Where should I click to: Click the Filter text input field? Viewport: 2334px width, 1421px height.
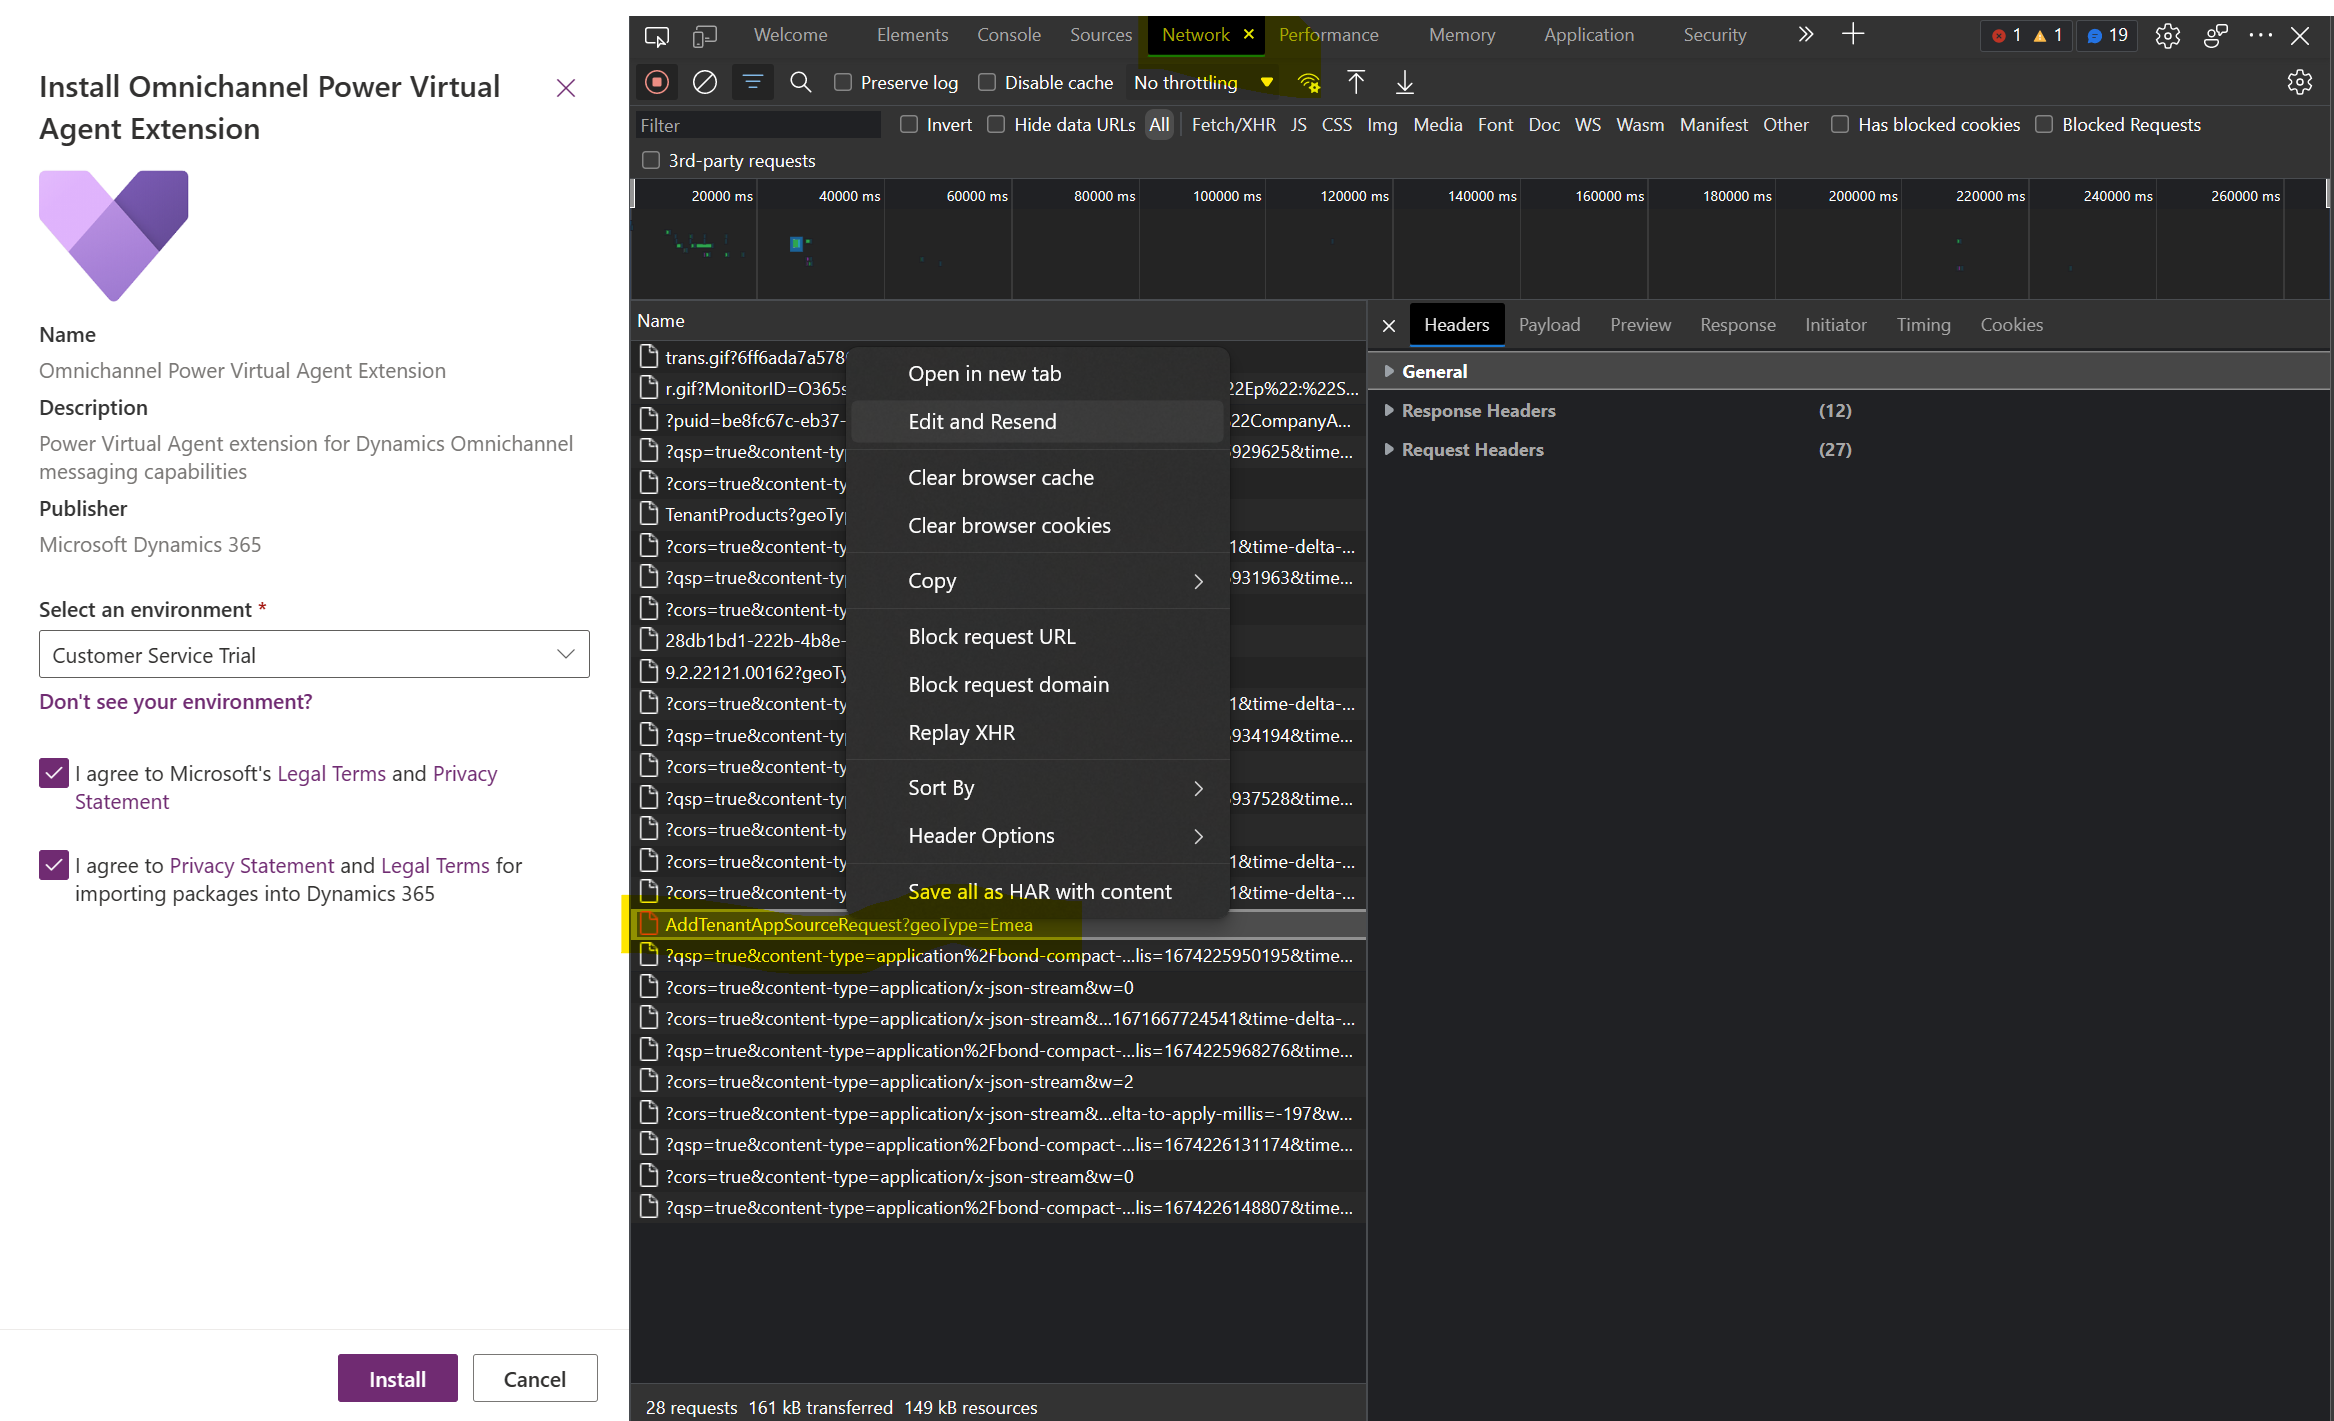click(x=758, y=125)
